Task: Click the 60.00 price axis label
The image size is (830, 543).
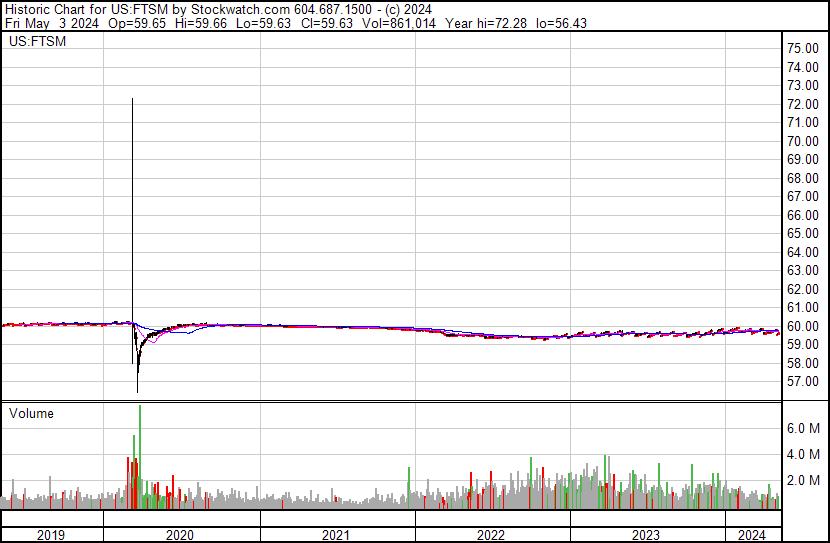Action: tap(803, 326)
